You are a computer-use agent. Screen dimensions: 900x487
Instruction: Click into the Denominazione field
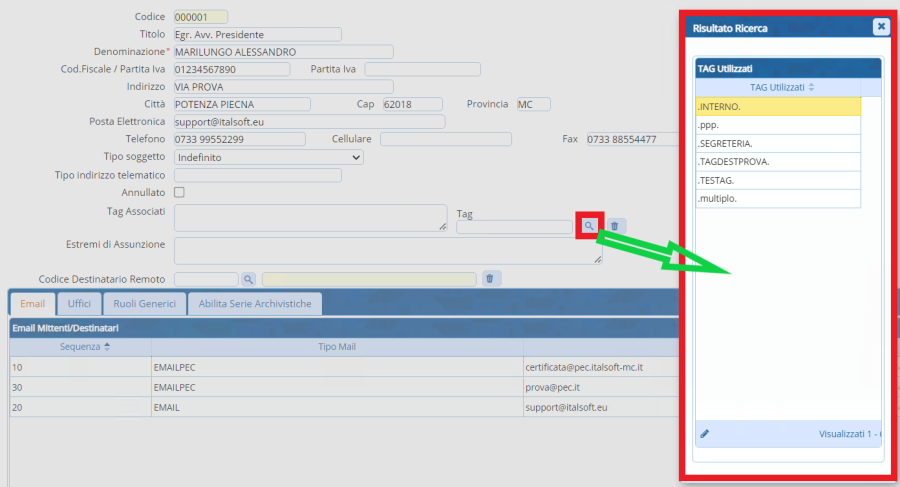click(282, 52)
